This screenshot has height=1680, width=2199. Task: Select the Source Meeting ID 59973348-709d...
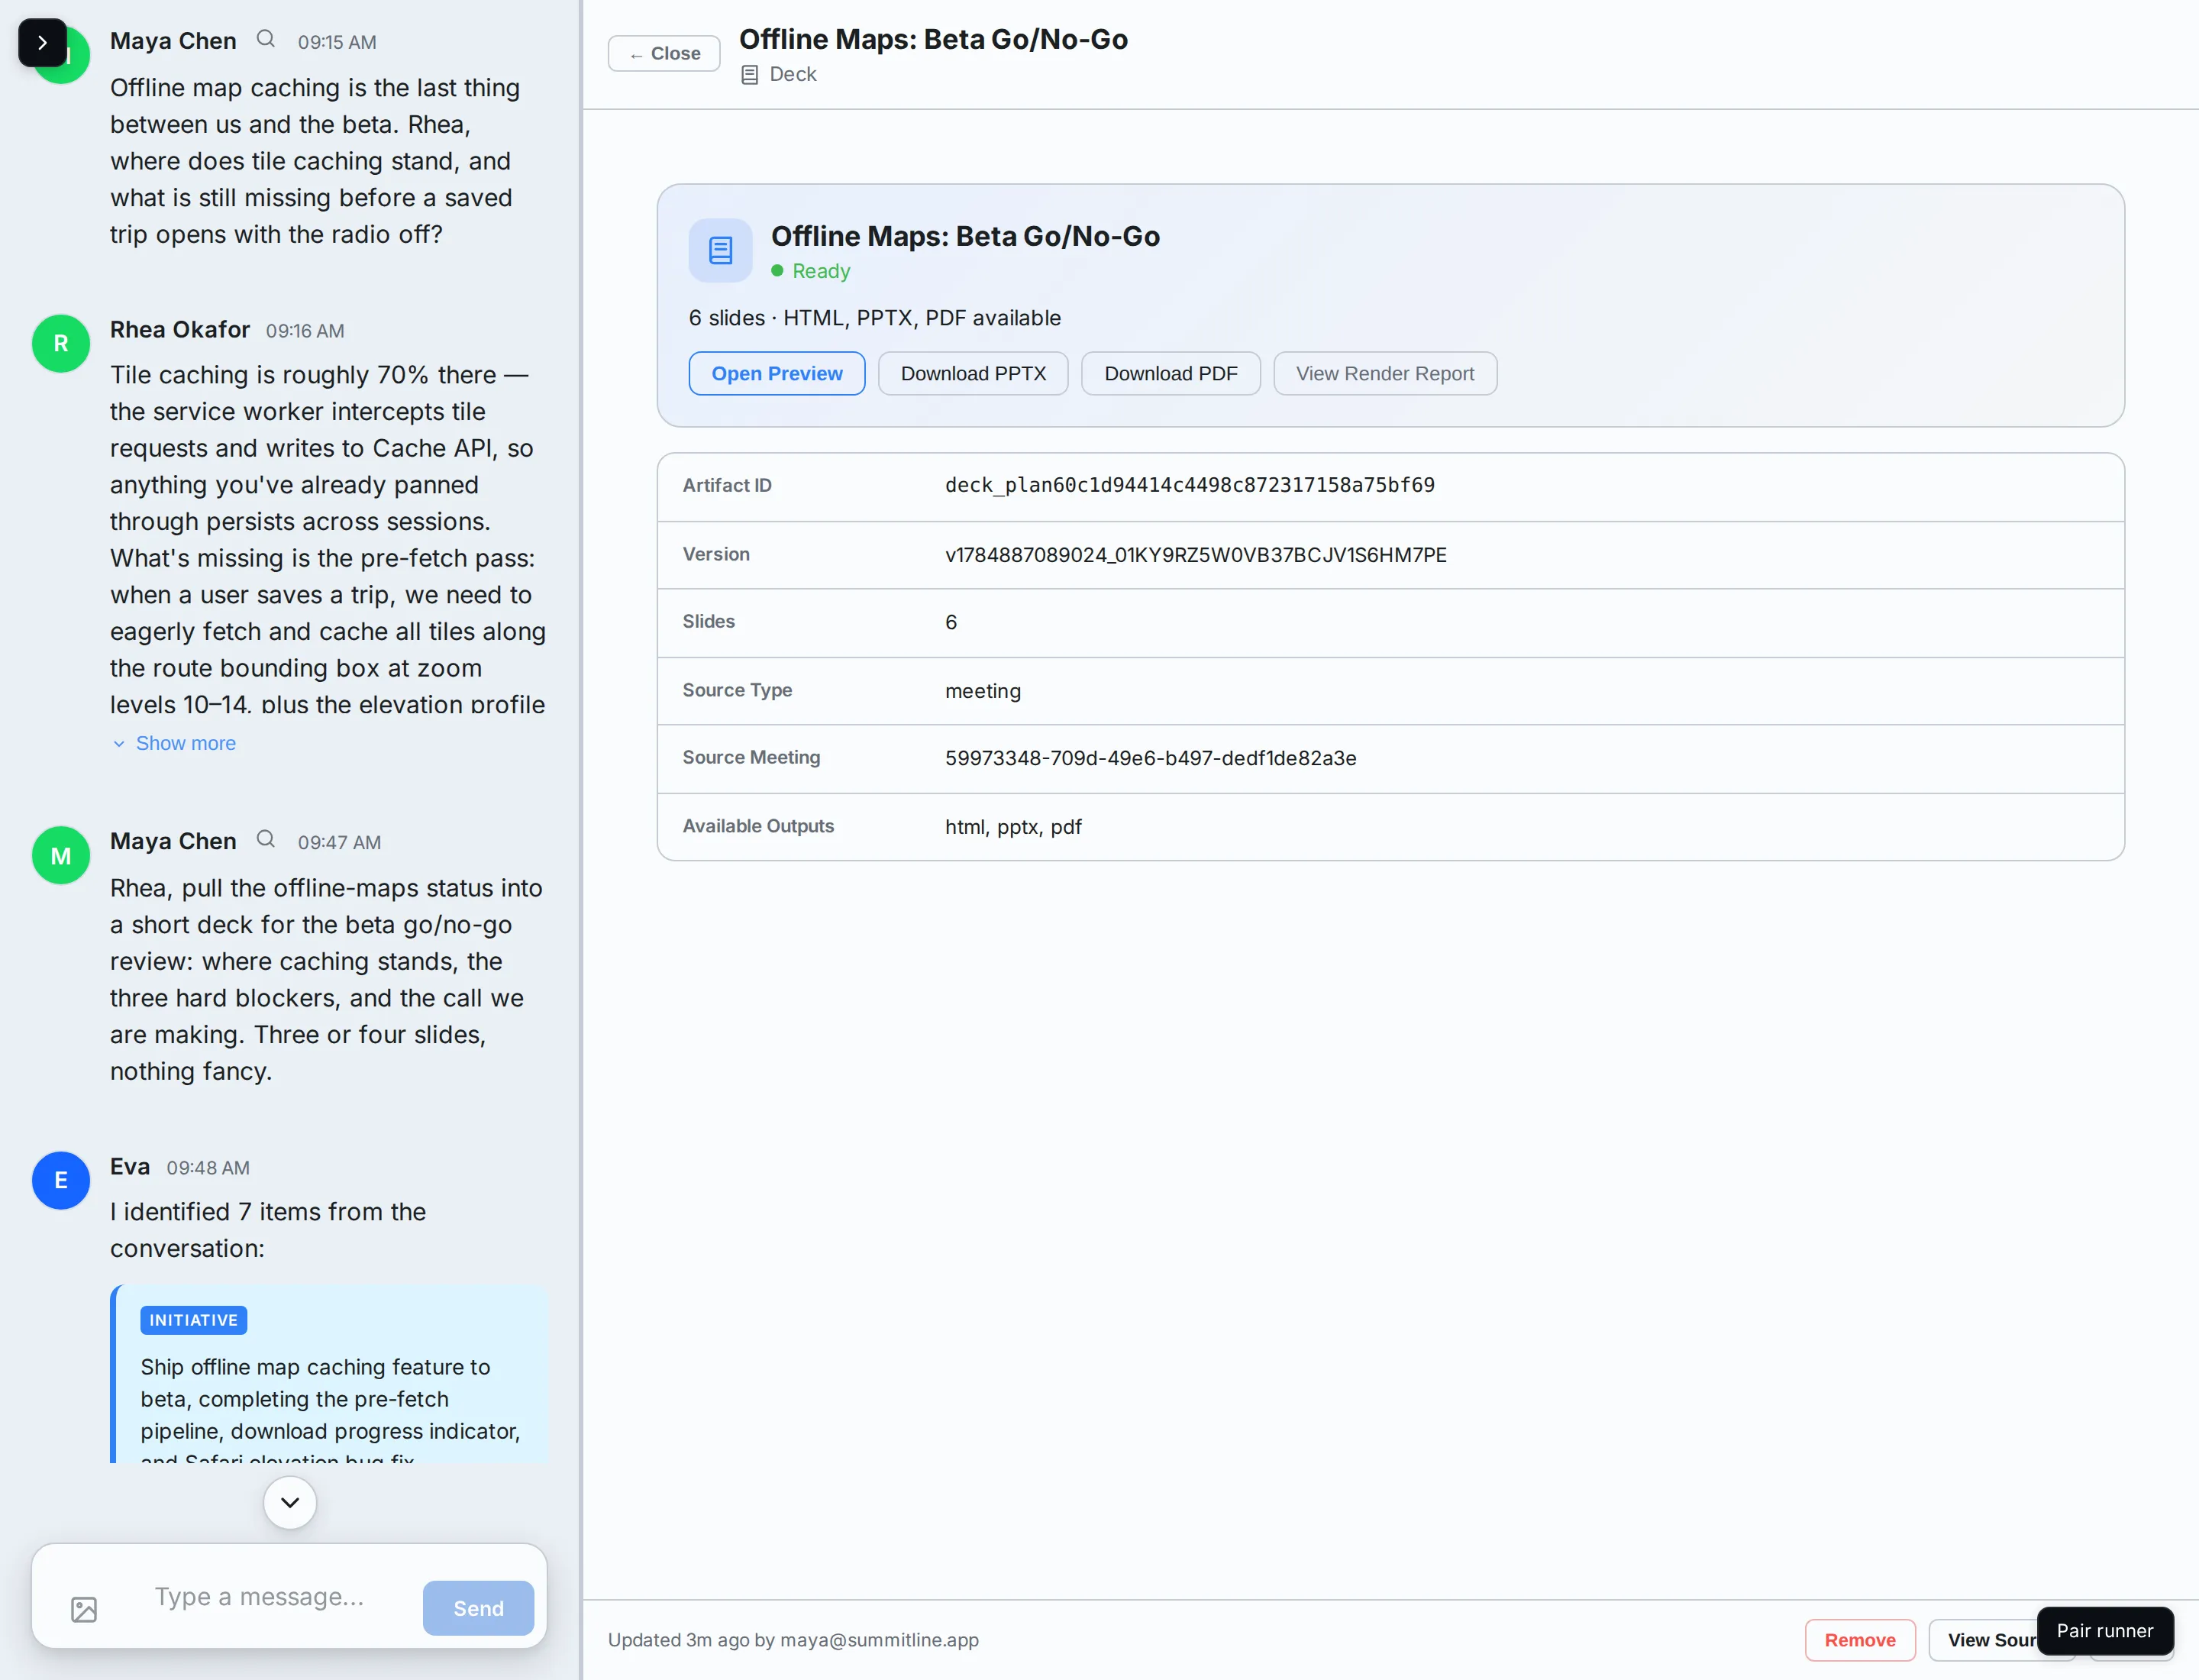[1151, 758]
